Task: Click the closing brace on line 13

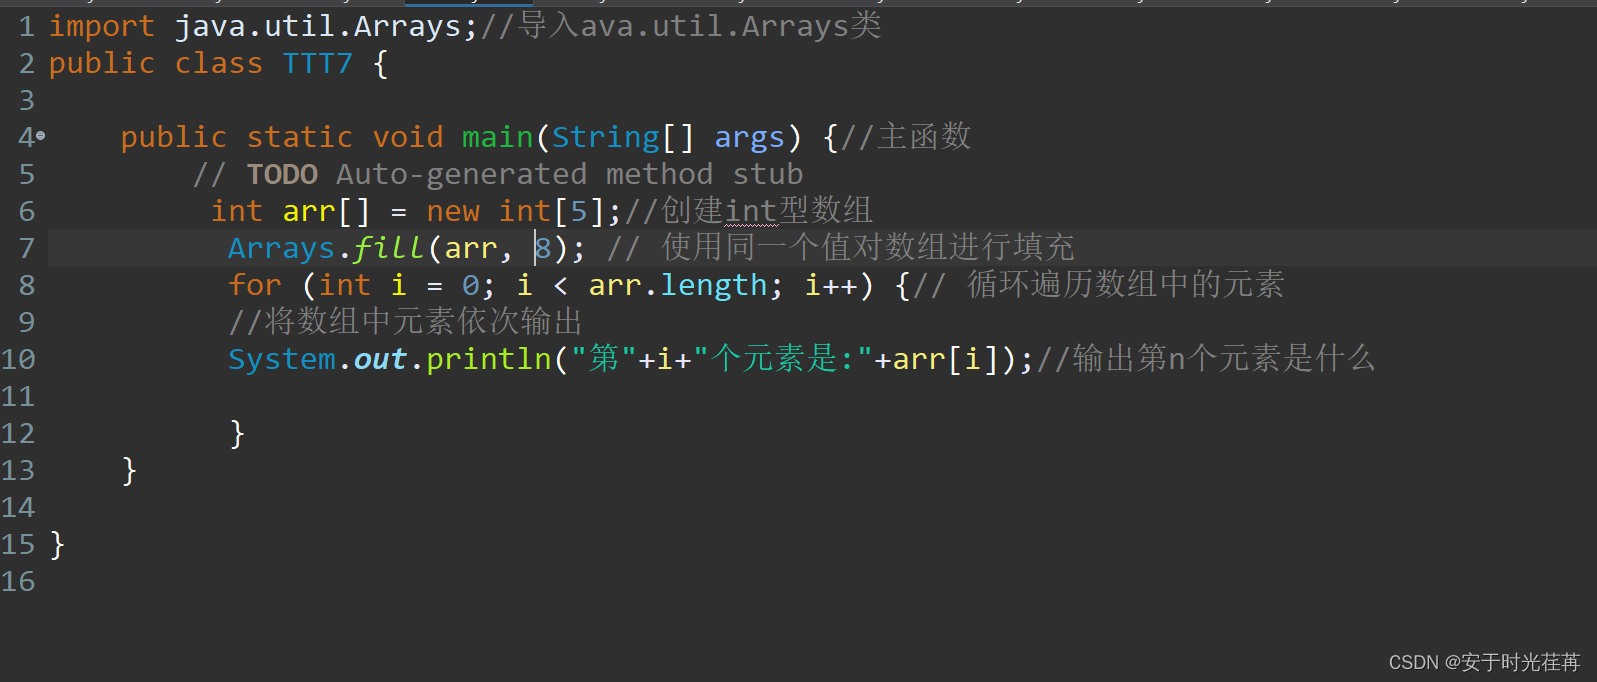Action: coord(129,470)
